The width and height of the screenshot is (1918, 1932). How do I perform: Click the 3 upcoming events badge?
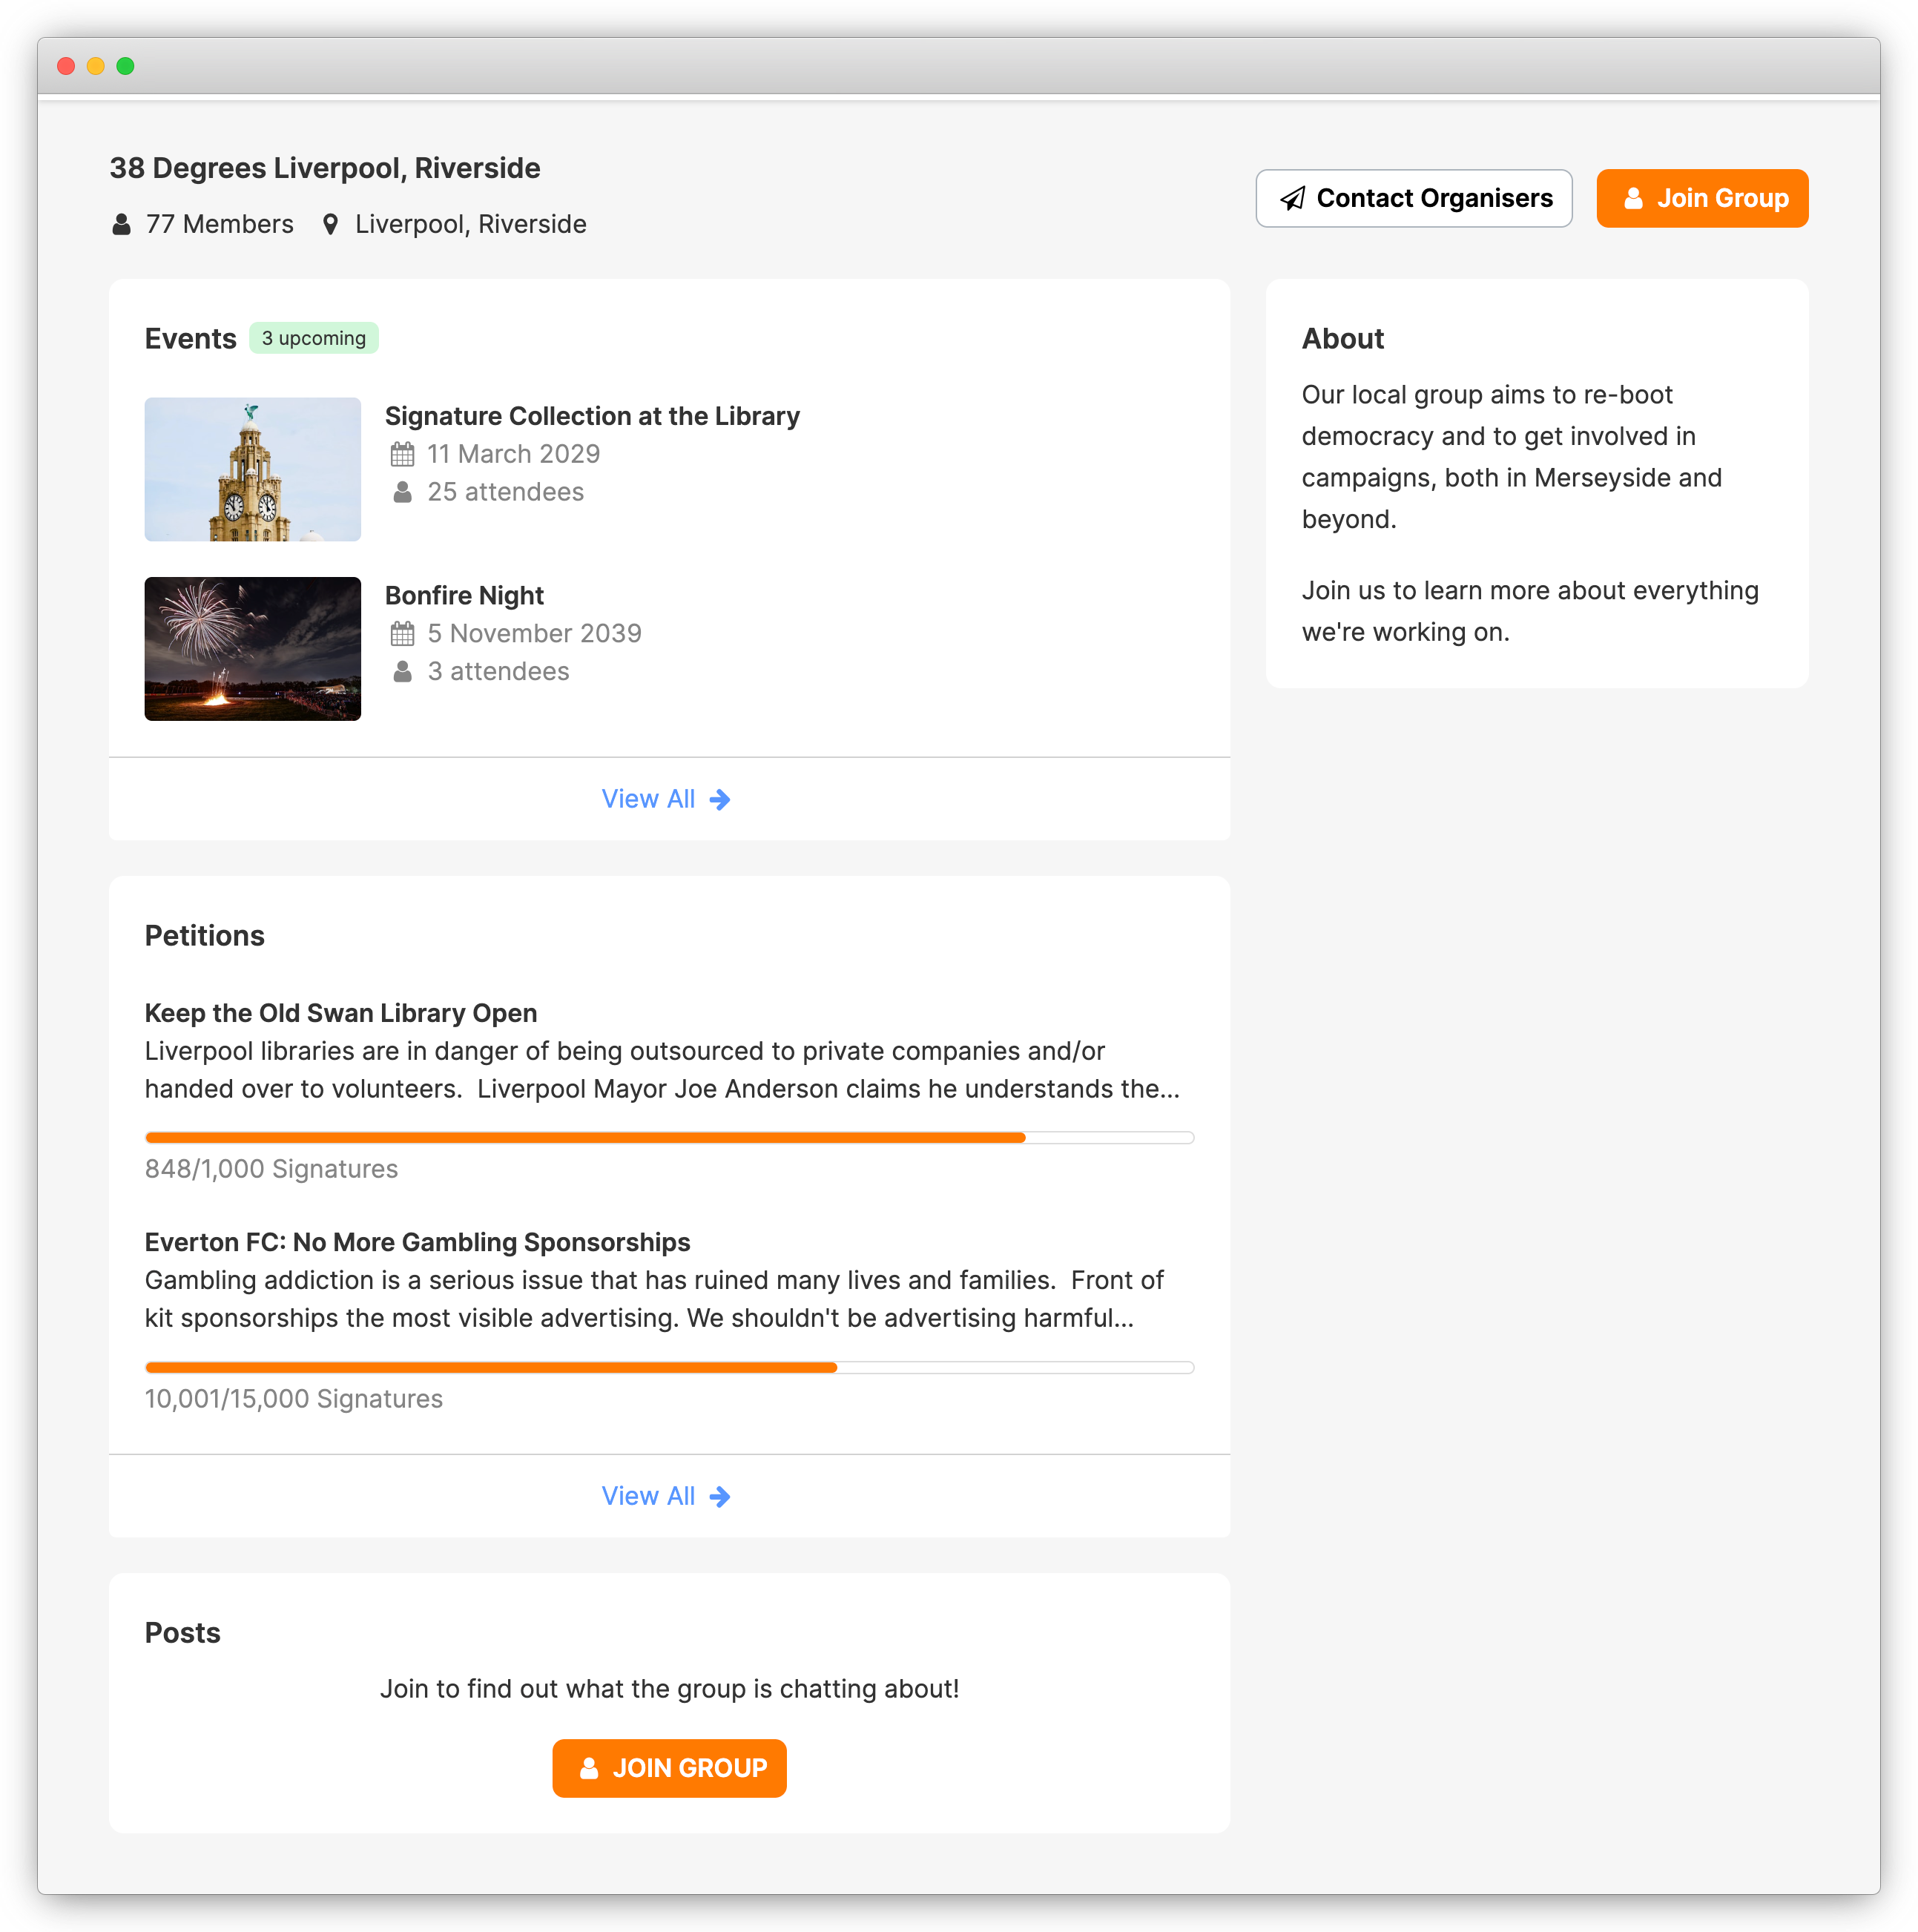click(313, 339)
